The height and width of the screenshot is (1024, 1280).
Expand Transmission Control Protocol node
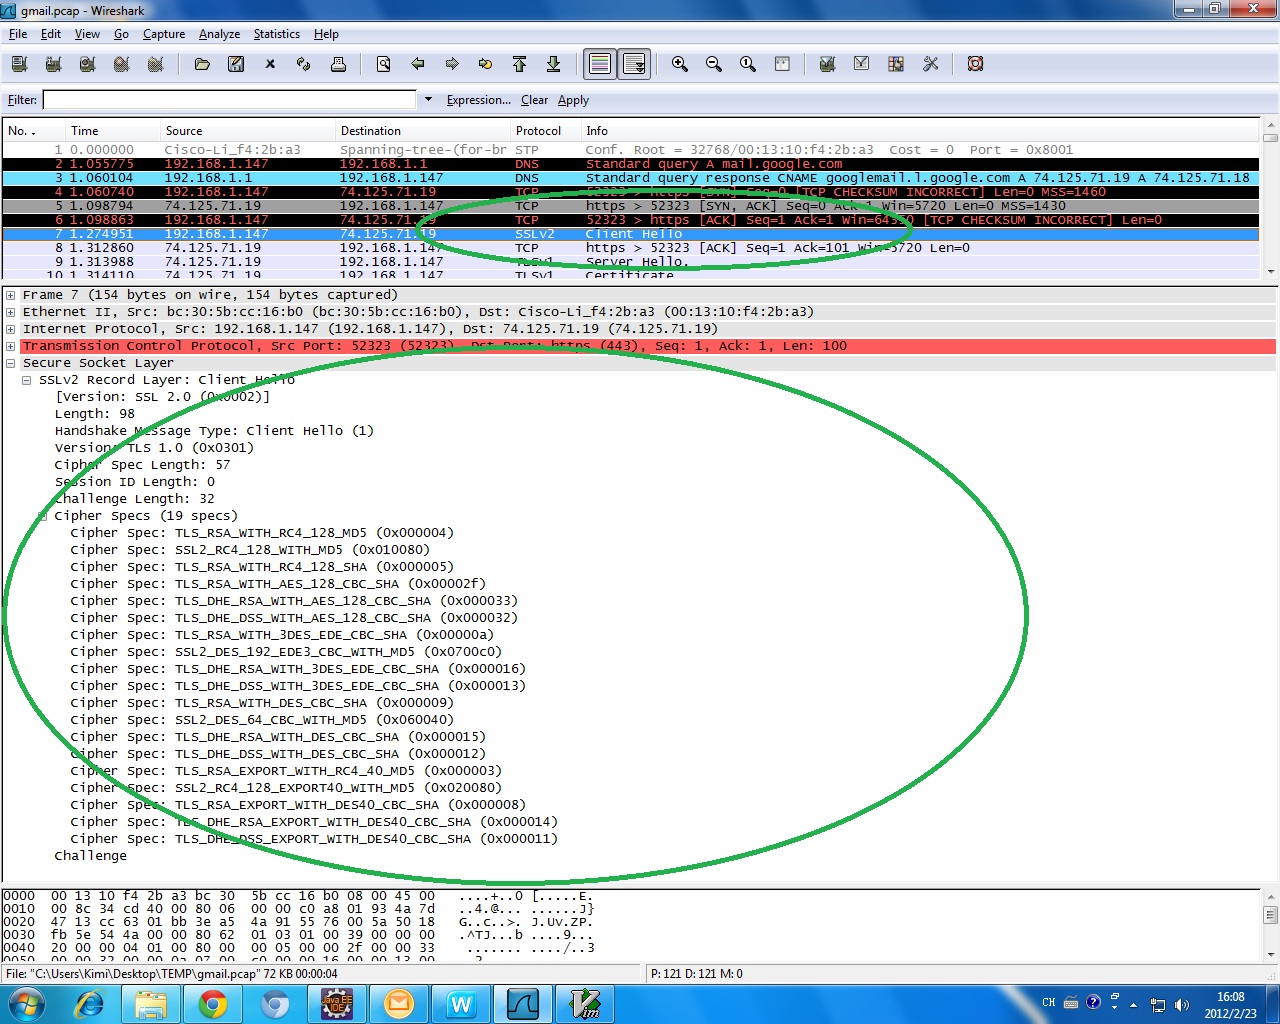11,346
